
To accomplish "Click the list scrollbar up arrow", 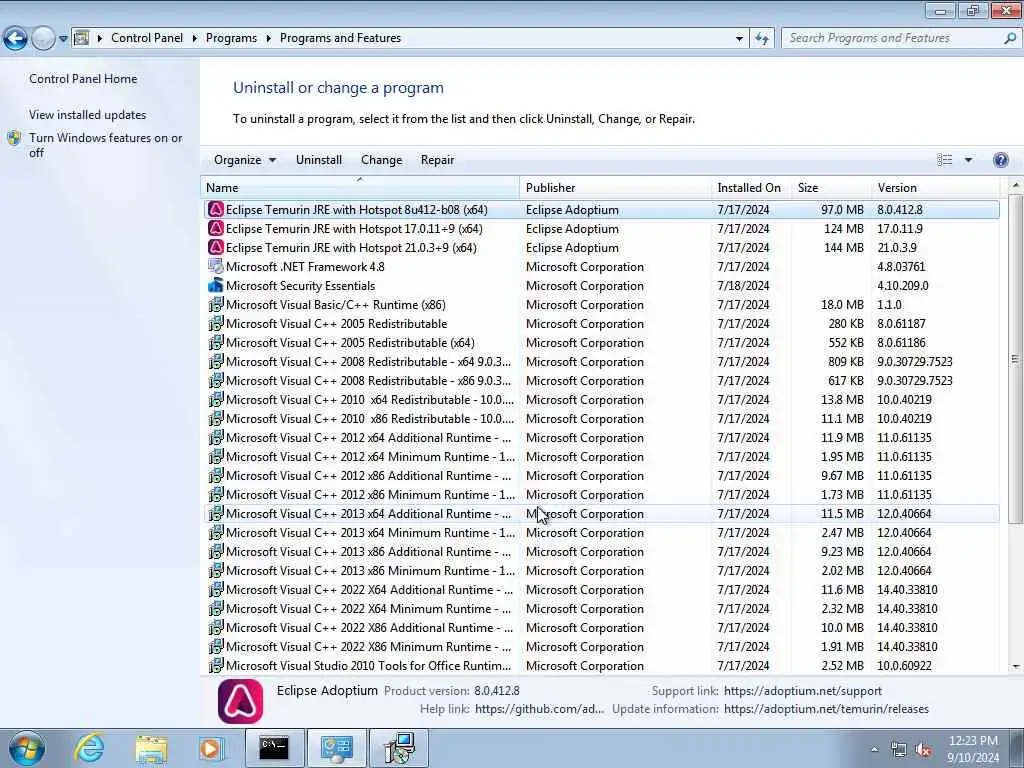I will pos(1016,186).
